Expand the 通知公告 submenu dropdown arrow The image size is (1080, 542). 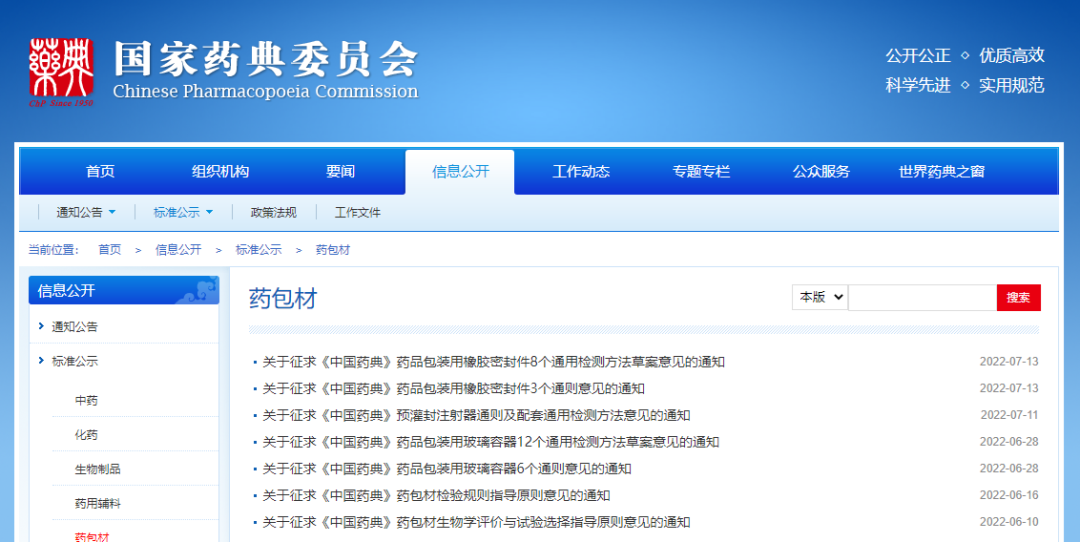112,212
